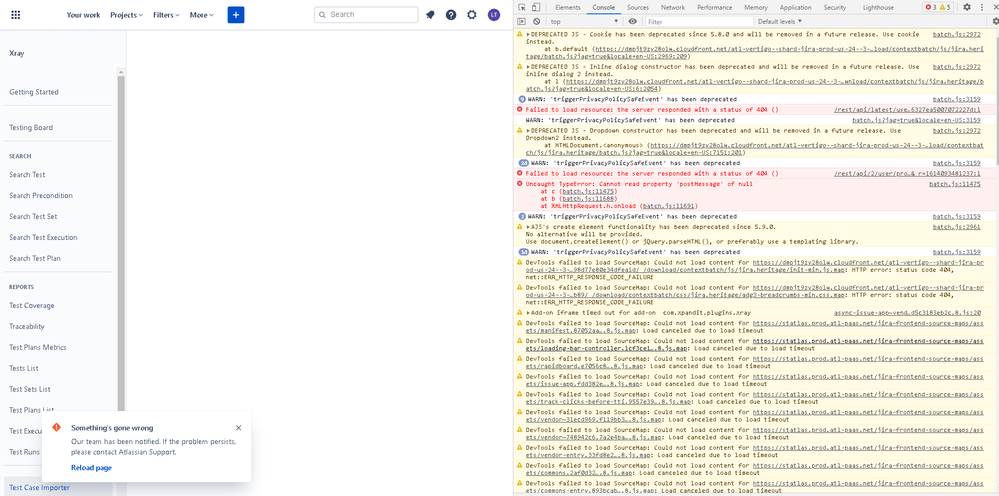Open the Jira app switcher grid icon
Viewport: 999px width, 496px height.
[x=16, y=15]
